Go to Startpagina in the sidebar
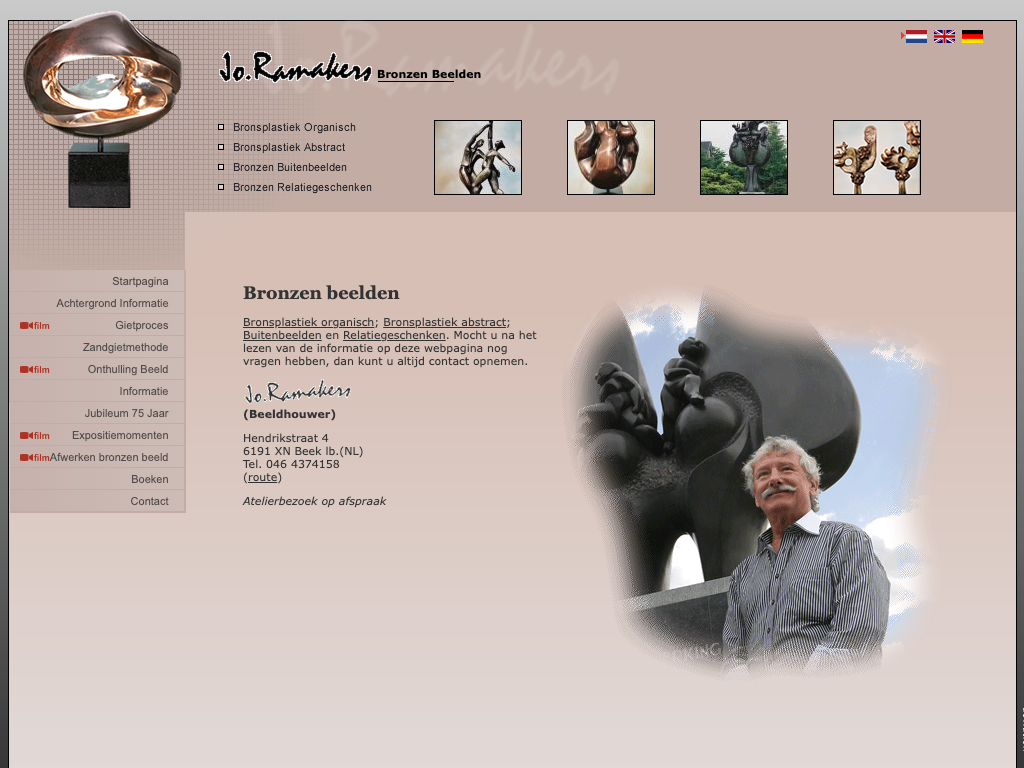This screenshot has width=1024, height=768. click(140, 282)
